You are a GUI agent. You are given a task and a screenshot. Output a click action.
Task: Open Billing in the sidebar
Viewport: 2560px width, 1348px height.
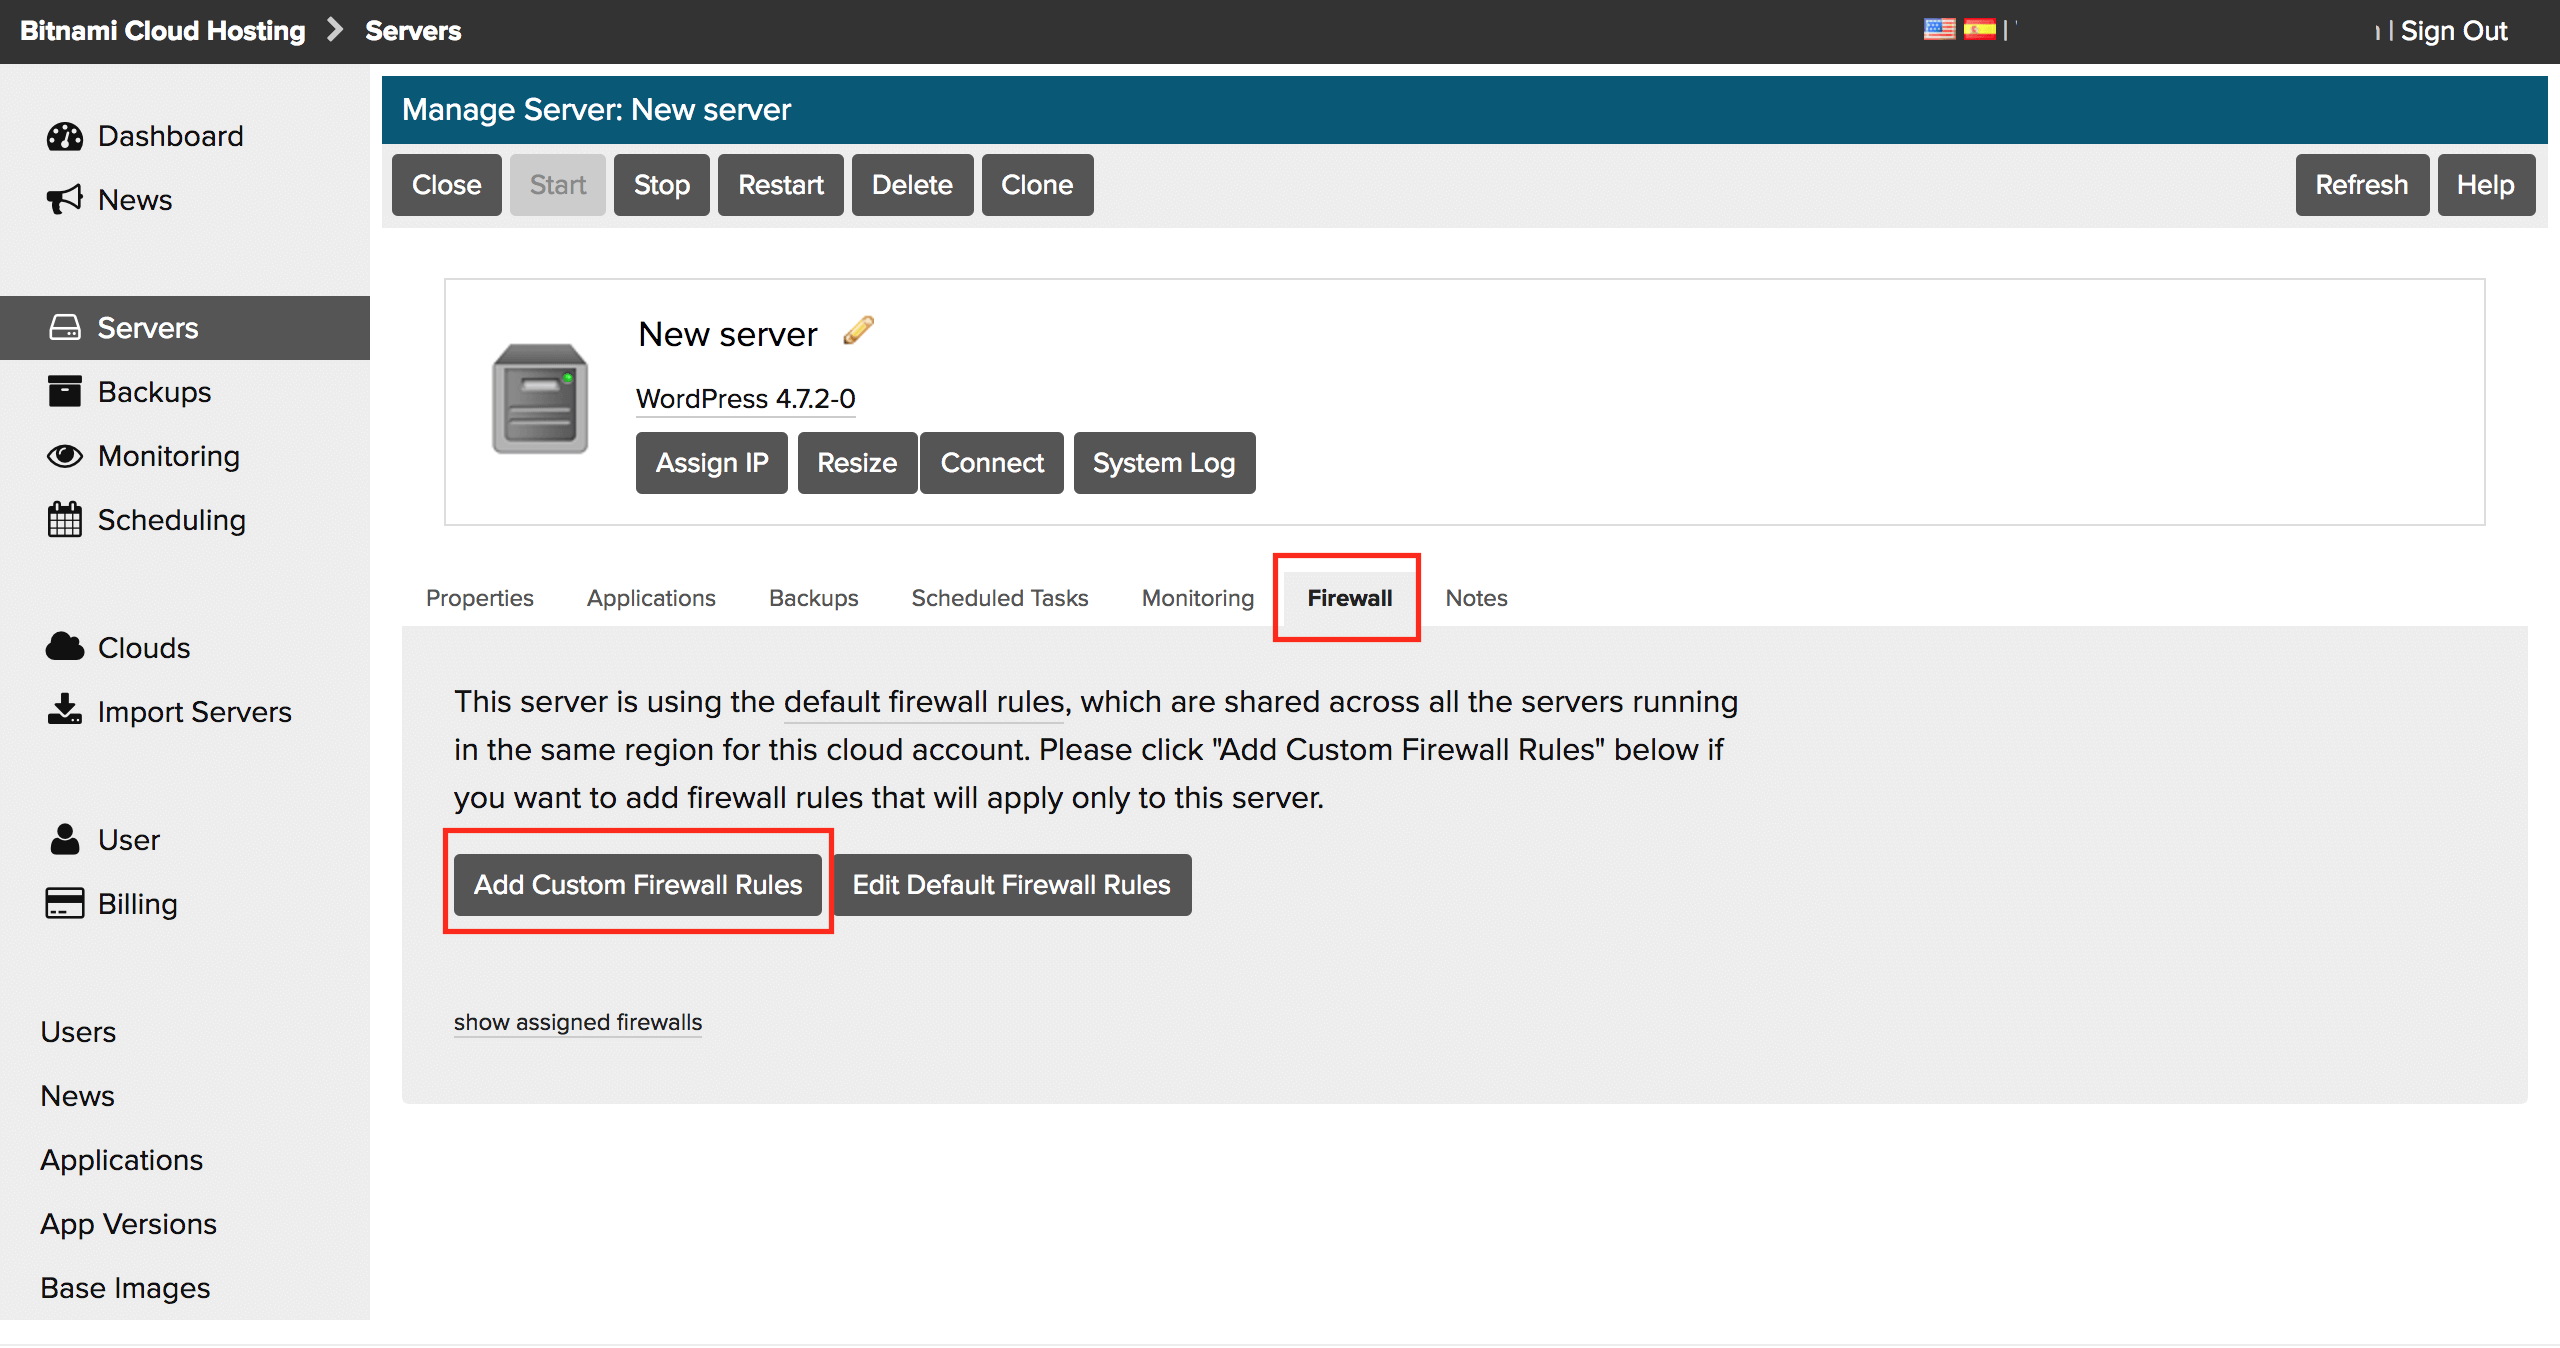[185, 904]
